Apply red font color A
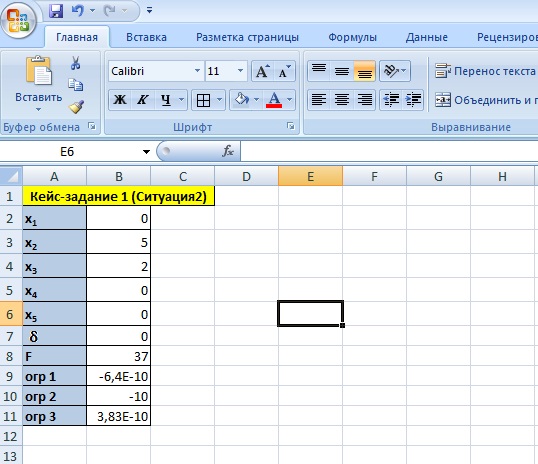This screenshot has width=538, height=464. pos(274,100)
